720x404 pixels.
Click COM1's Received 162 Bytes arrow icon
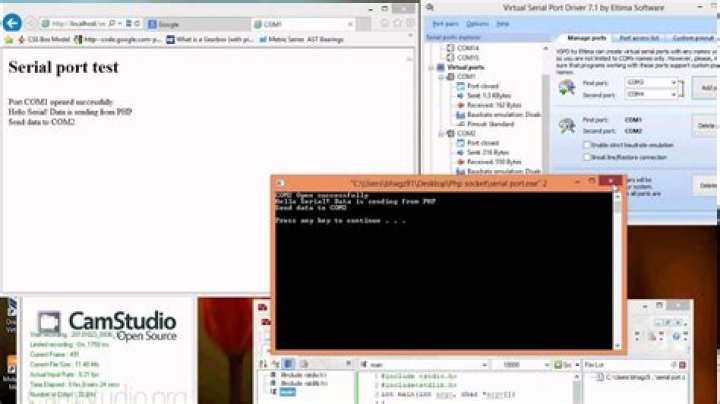click(461, 105)
